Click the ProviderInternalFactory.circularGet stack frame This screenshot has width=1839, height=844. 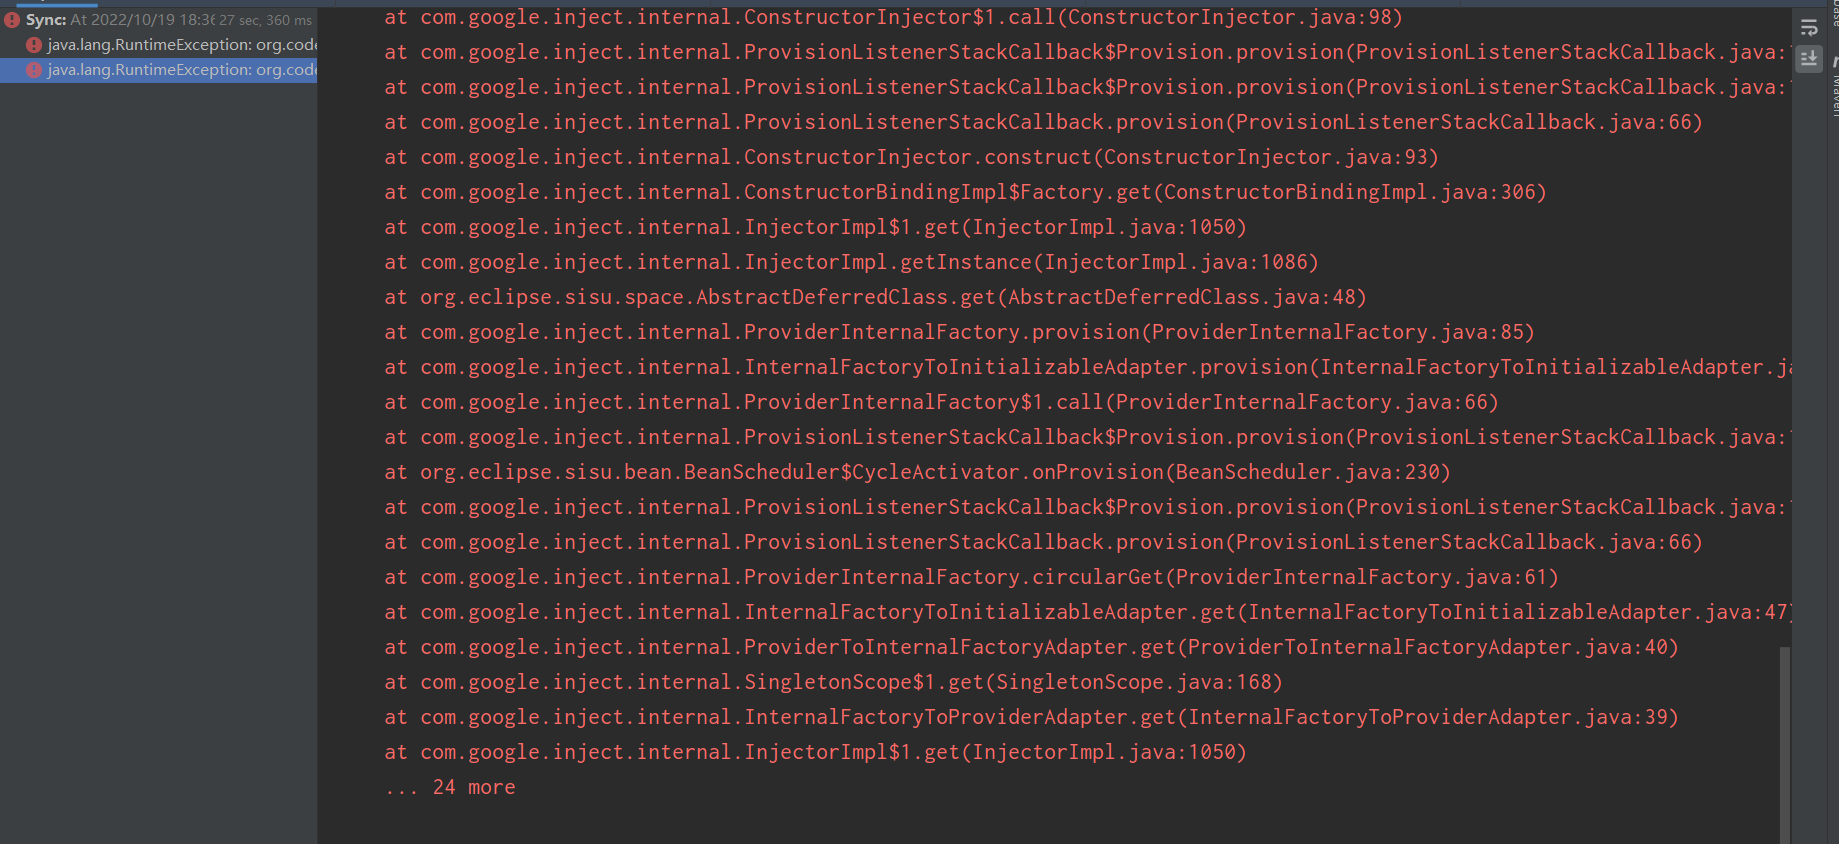971,577
